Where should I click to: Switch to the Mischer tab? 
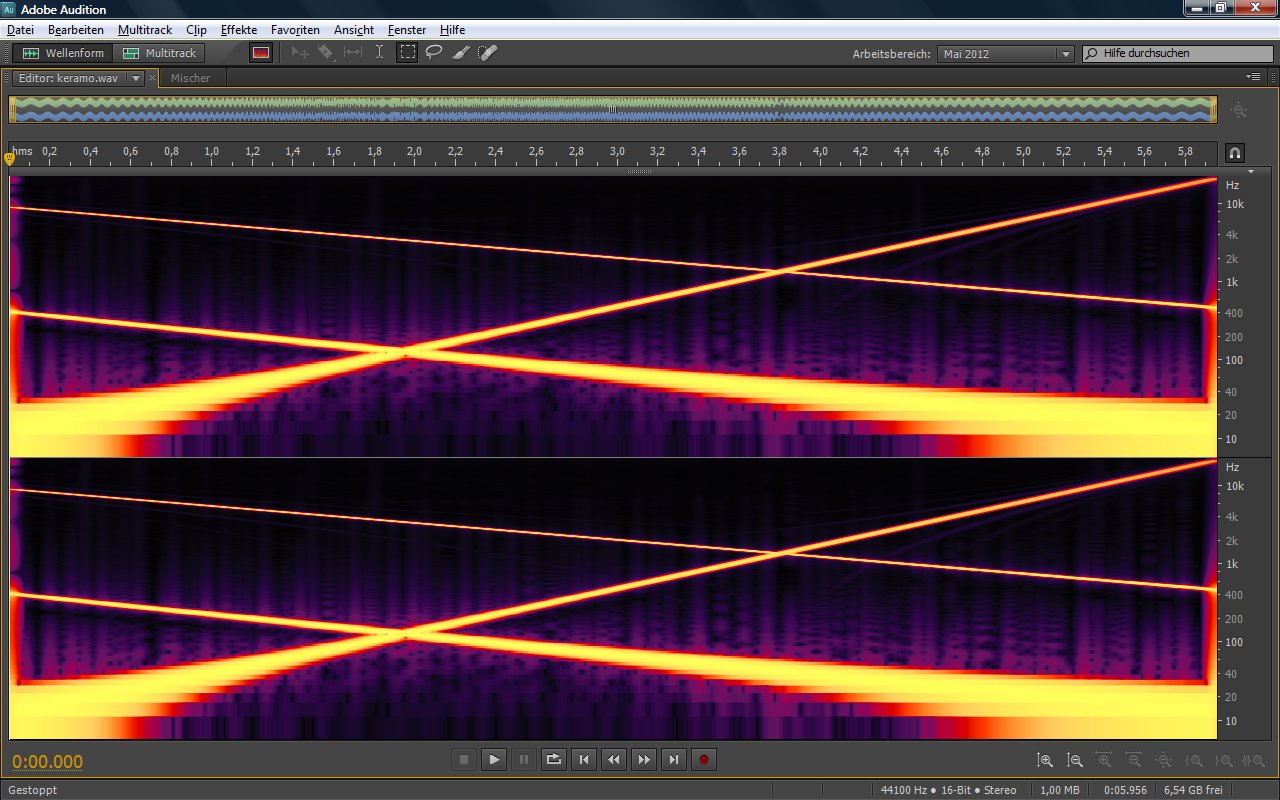(x=190, y=78)
